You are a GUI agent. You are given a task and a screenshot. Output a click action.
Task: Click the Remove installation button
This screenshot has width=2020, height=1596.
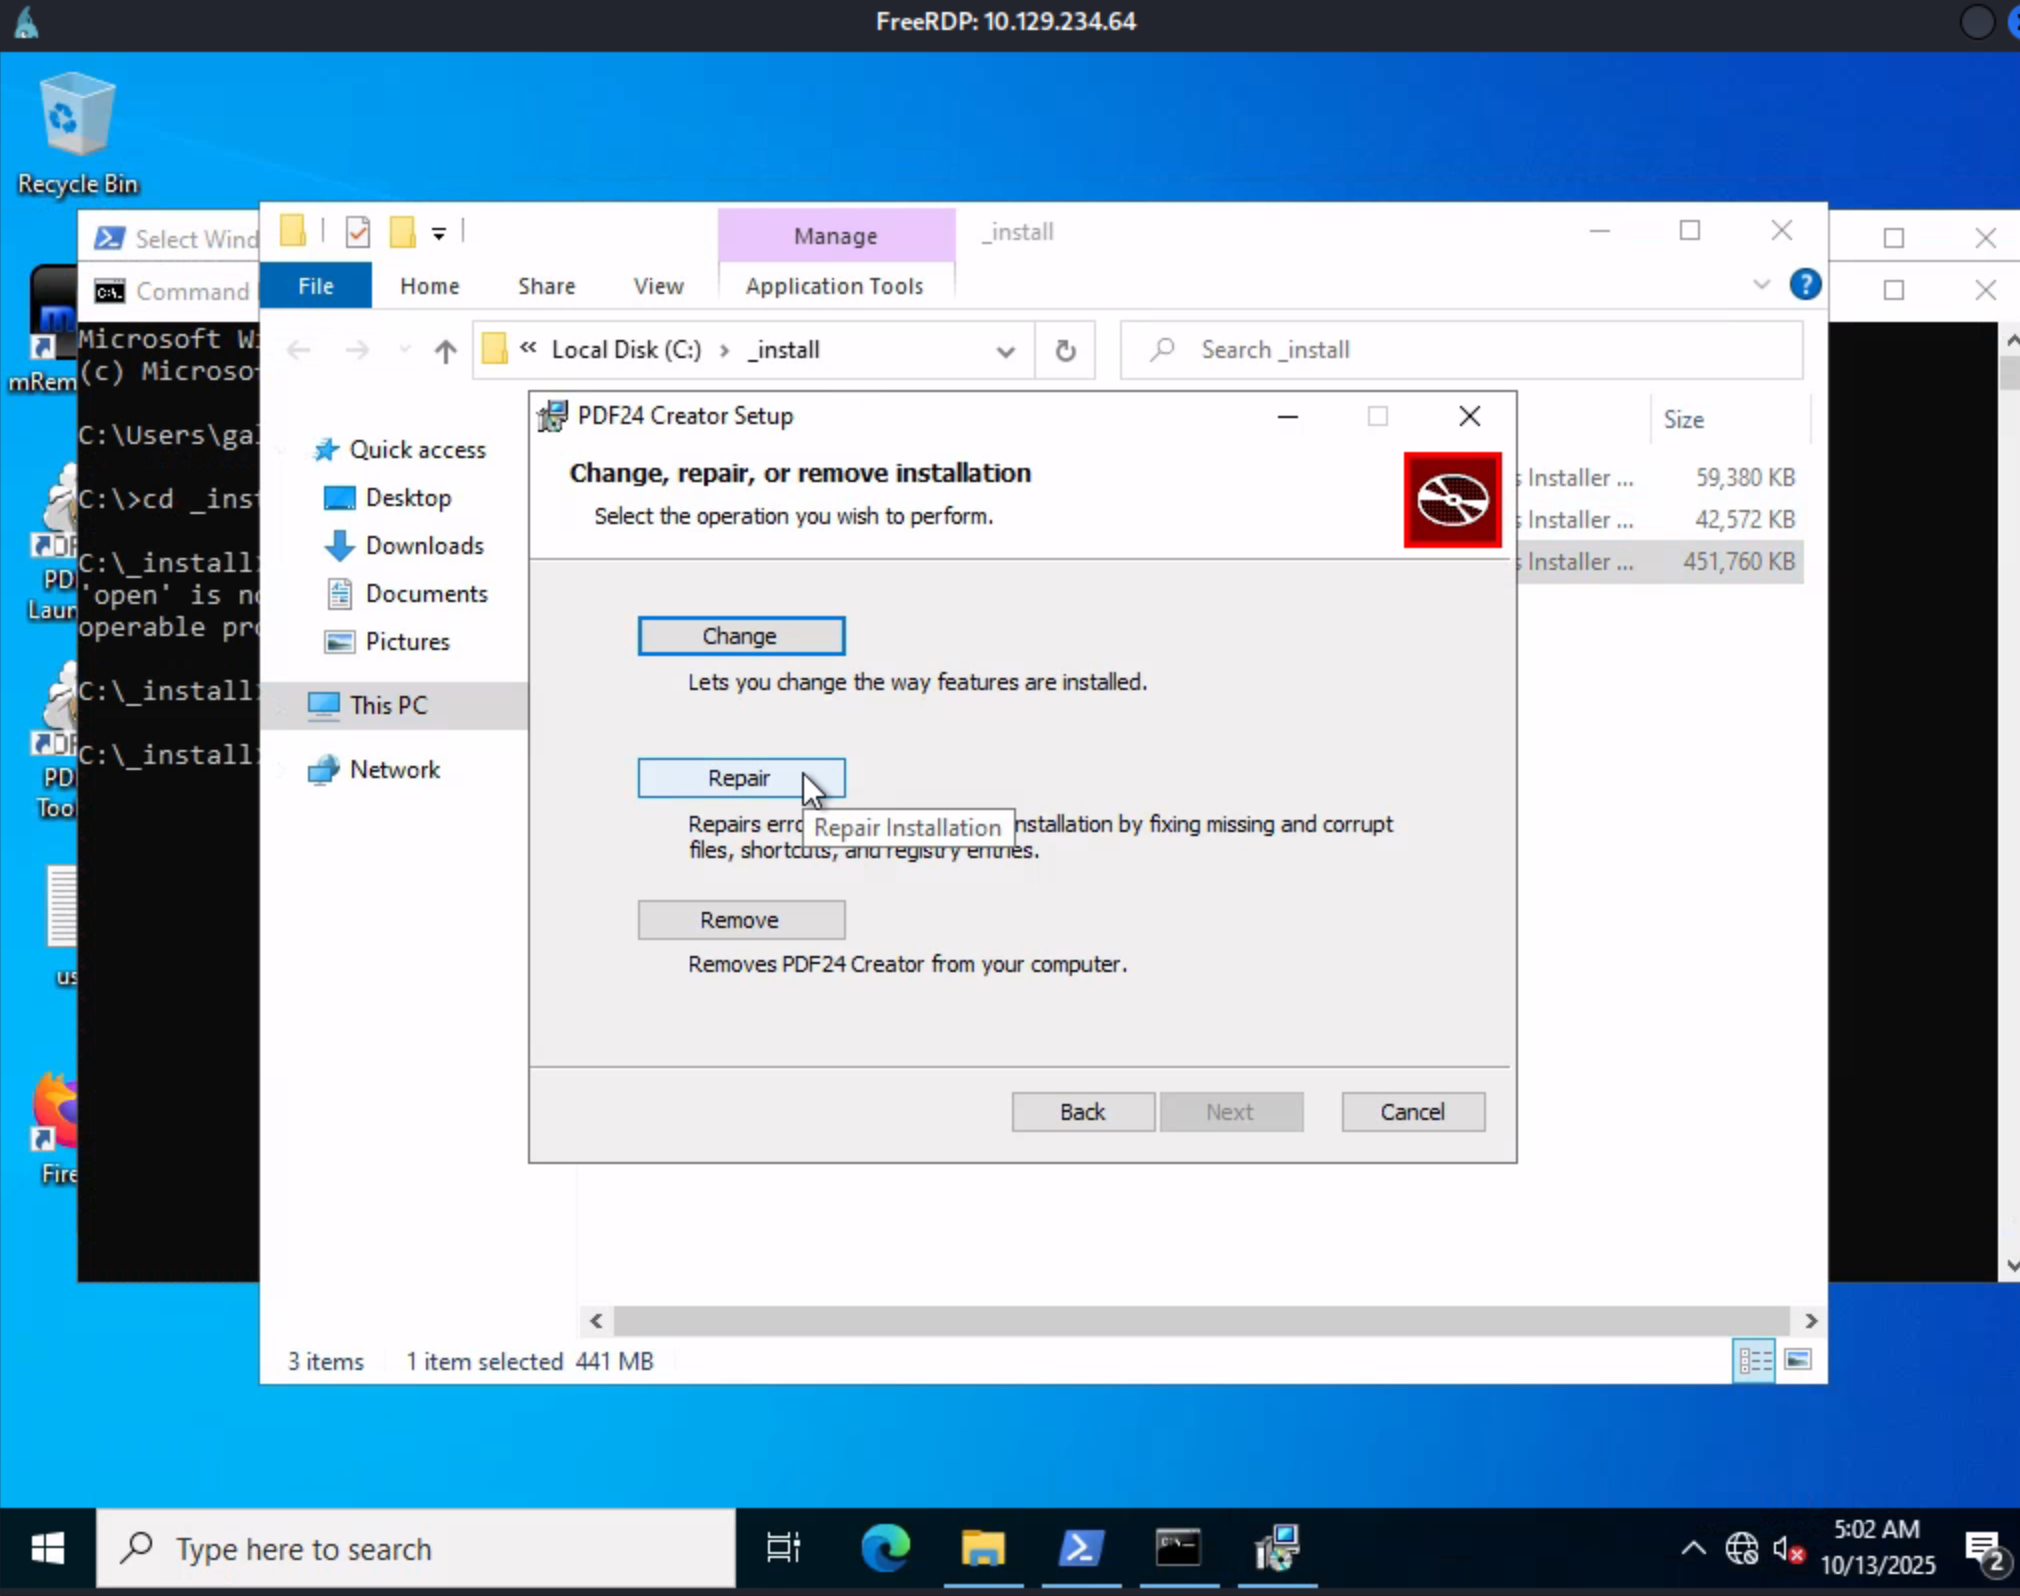740,920
